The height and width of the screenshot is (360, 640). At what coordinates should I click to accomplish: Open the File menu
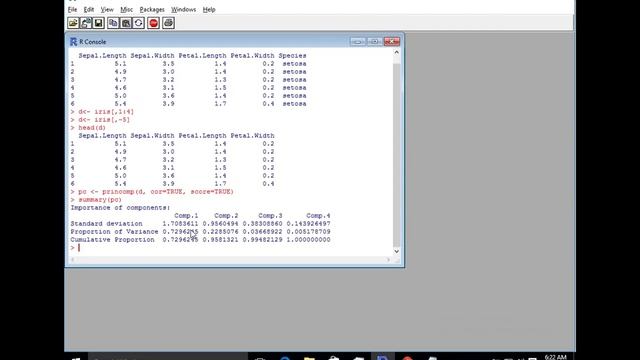72,9
